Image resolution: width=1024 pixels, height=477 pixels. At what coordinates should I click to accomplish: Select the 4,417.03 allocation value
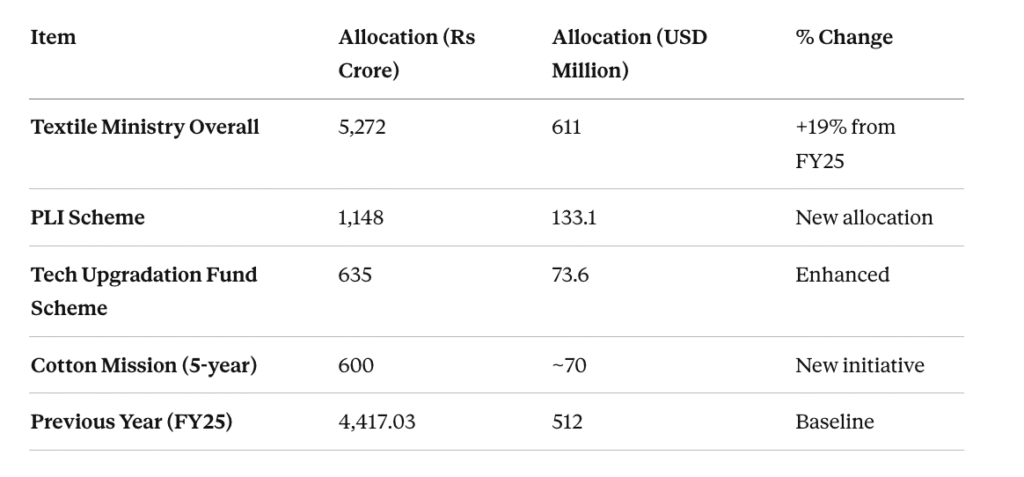tap(377, 422)
